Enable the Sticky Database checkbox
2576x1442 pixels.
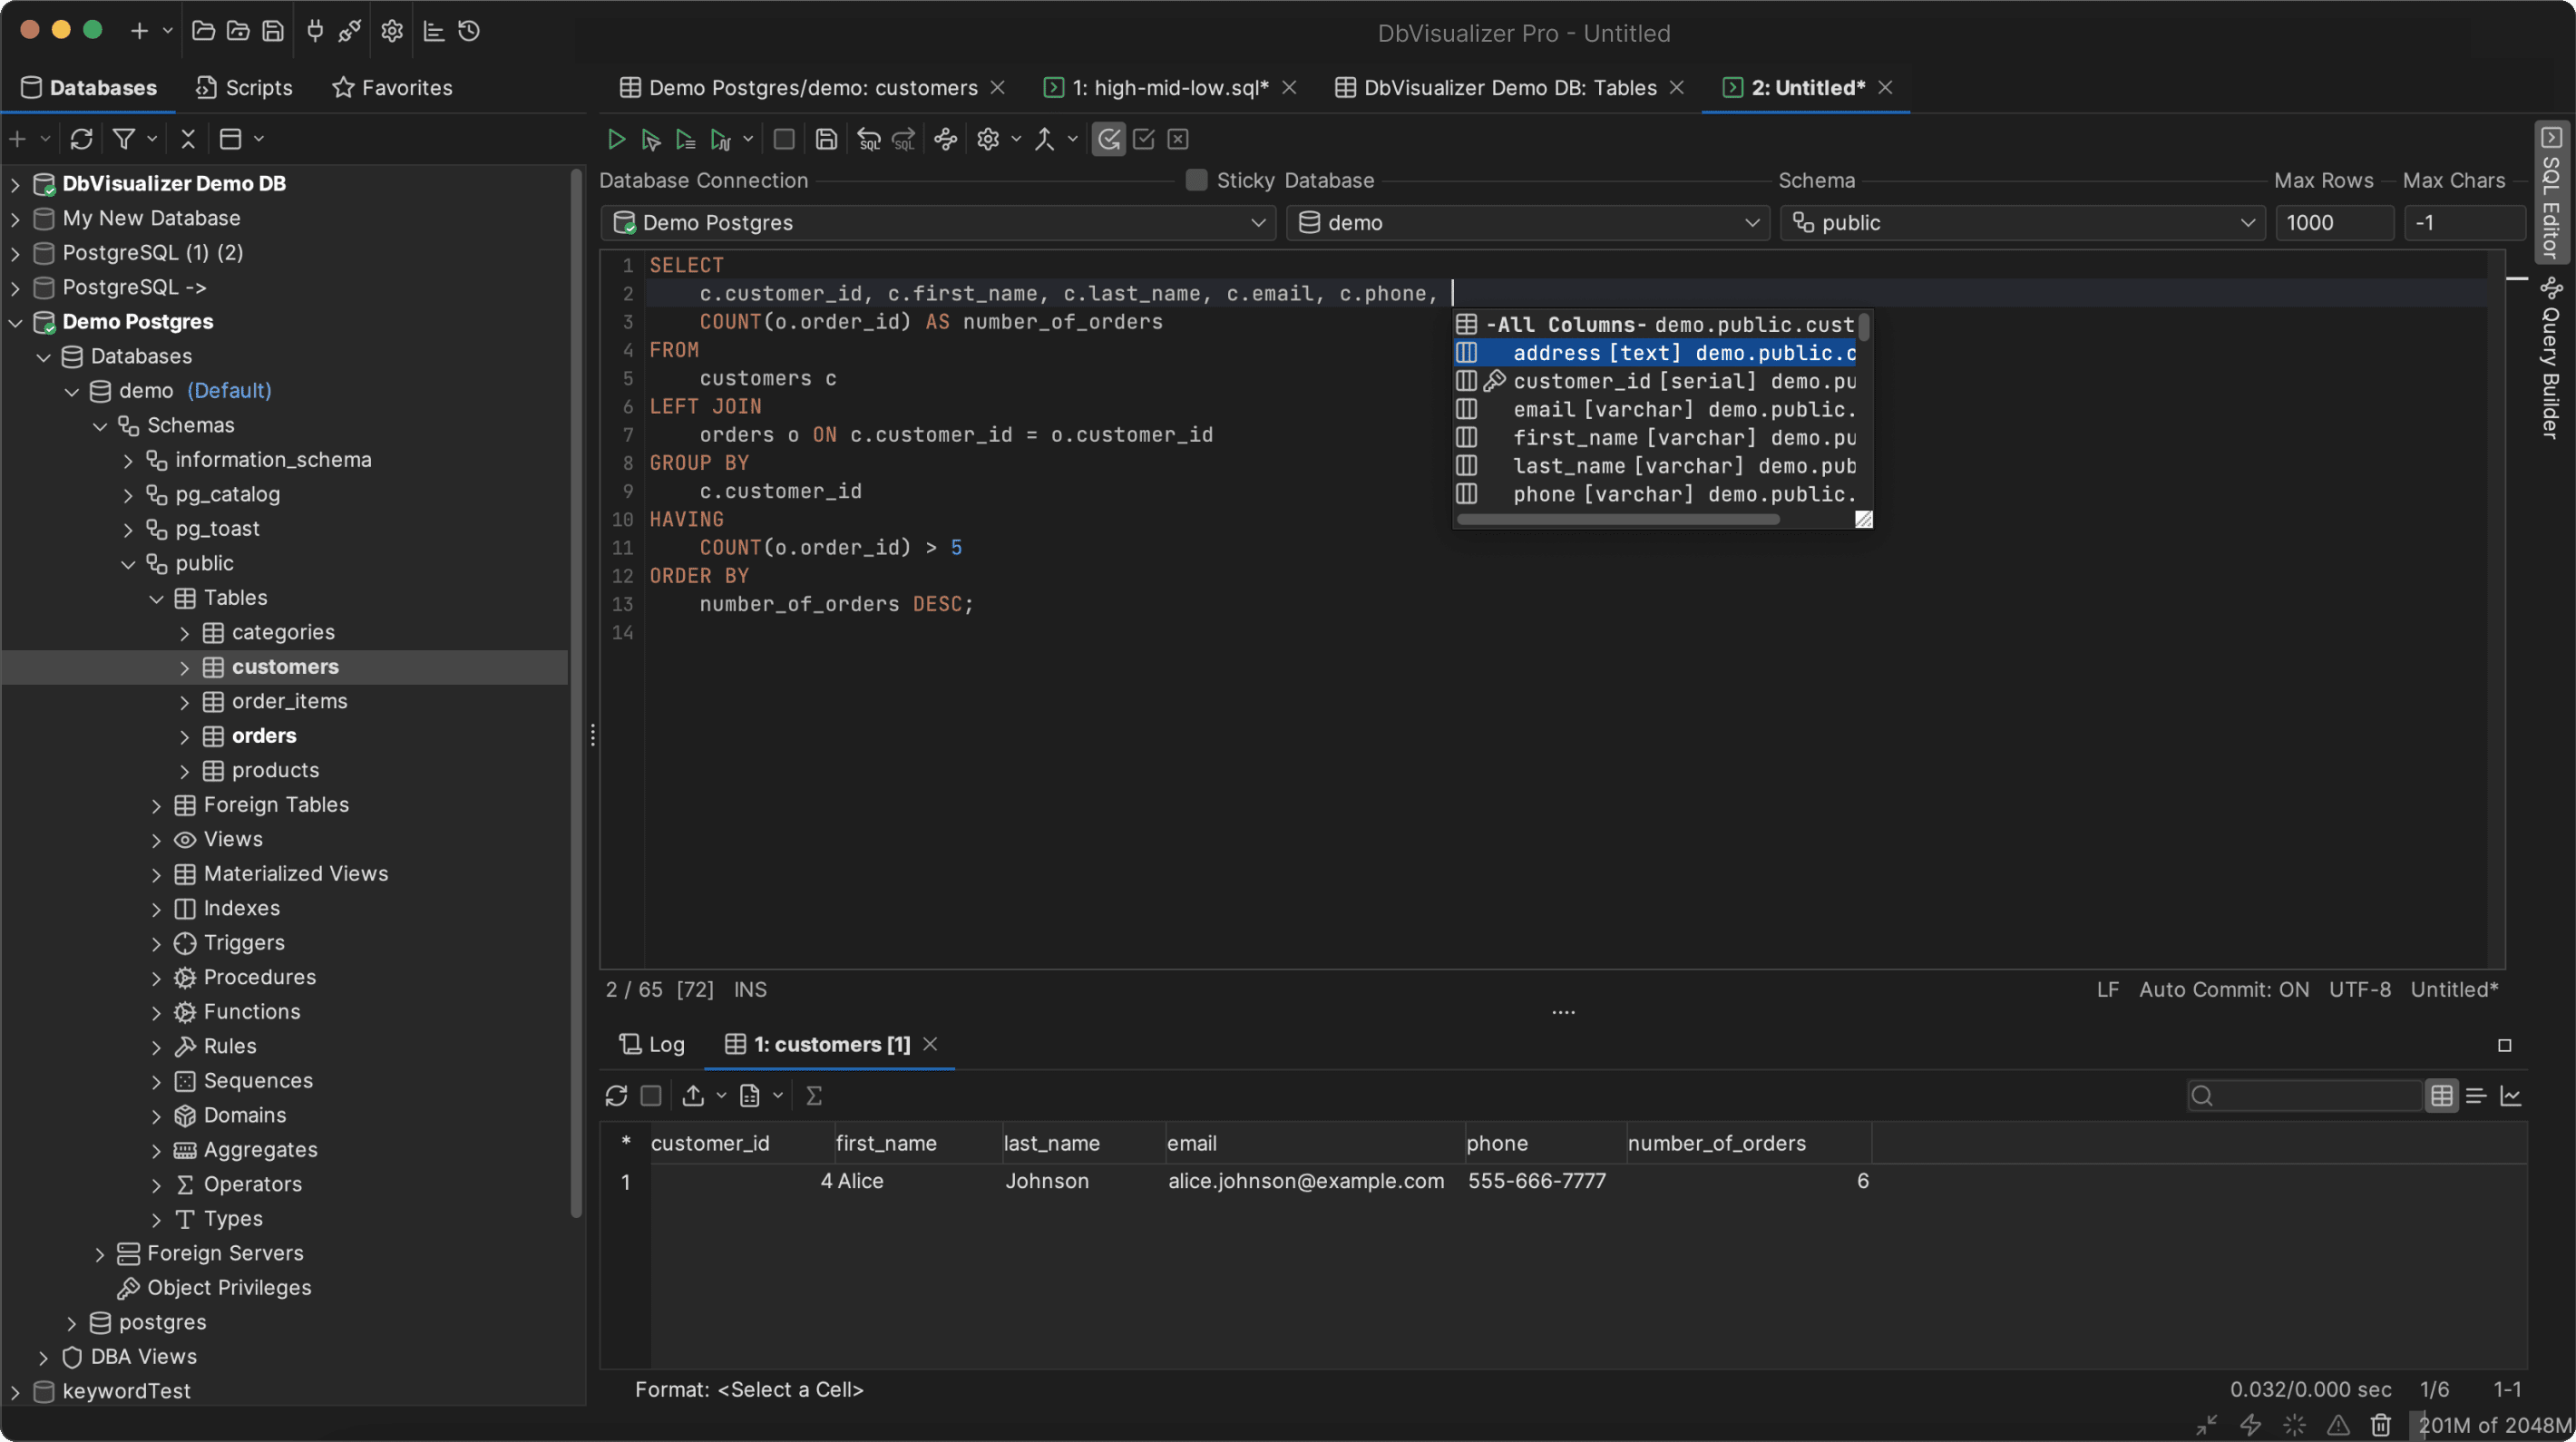tap(1196, 180)
